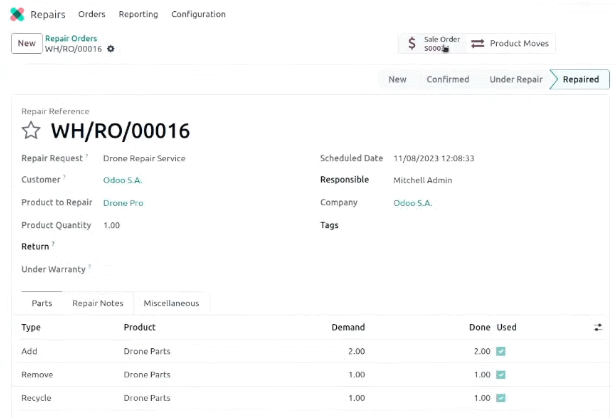Open the Odoo S.A. company link

coord(412,203)
